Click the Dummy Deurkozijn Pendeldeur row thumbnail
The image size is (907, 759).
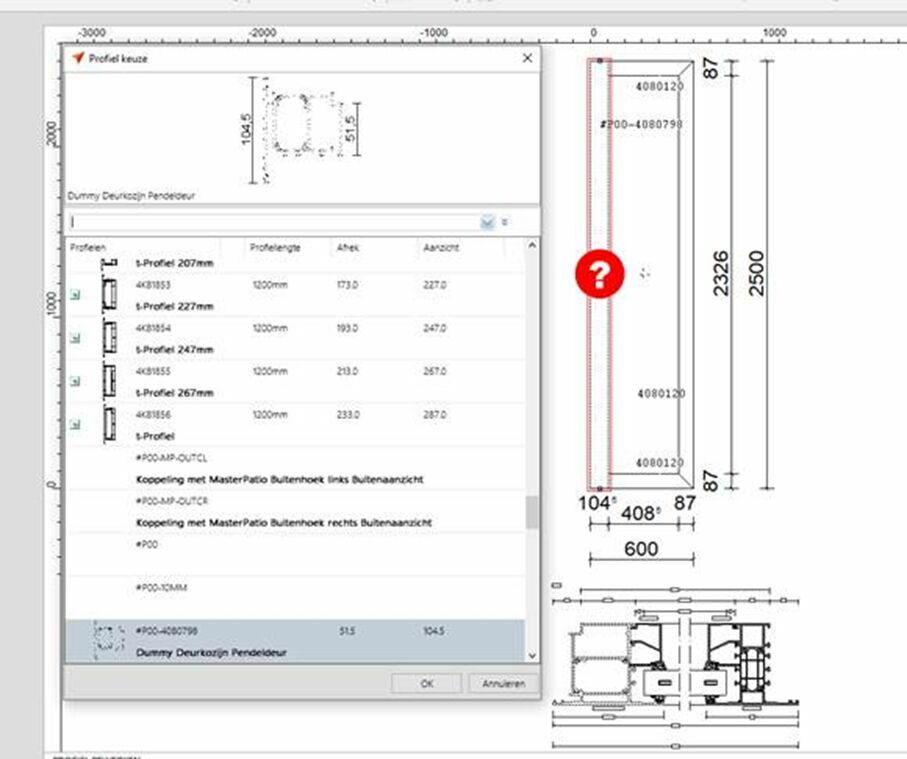tap(109, 640)
